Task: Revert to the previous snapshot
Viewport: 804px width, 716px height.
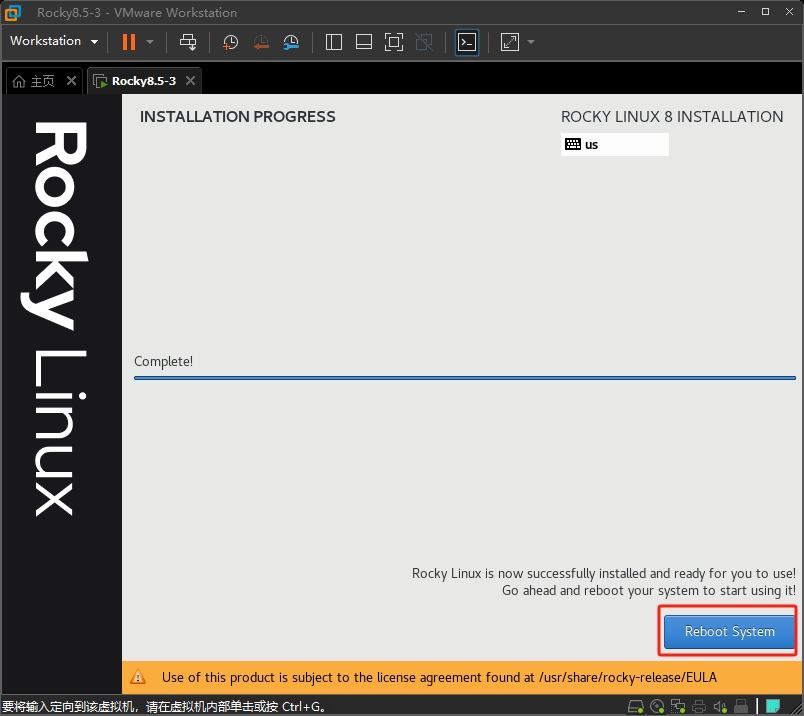Action: (x=261, y=42)
